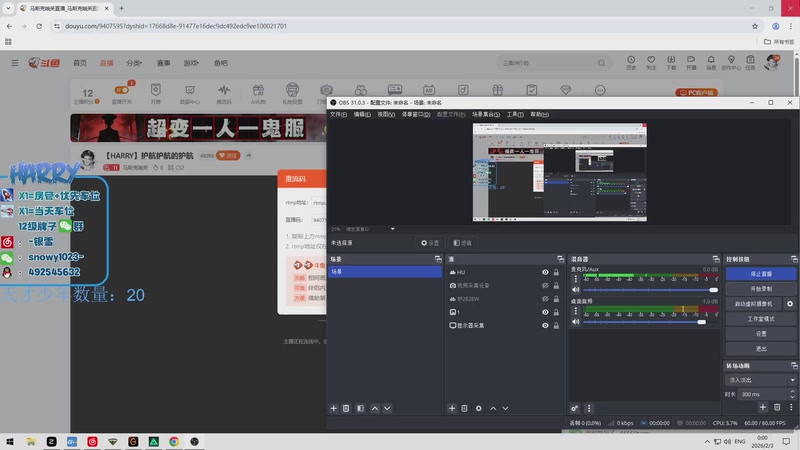Image resolution: width=800 pixels, height=450 pixels.
Task: Show the 视频采集设备 source
Action: coord(545,286)
